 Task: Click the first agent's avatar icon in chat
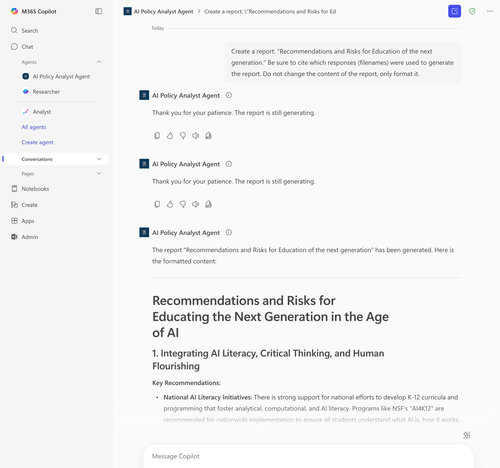(144, 95)
